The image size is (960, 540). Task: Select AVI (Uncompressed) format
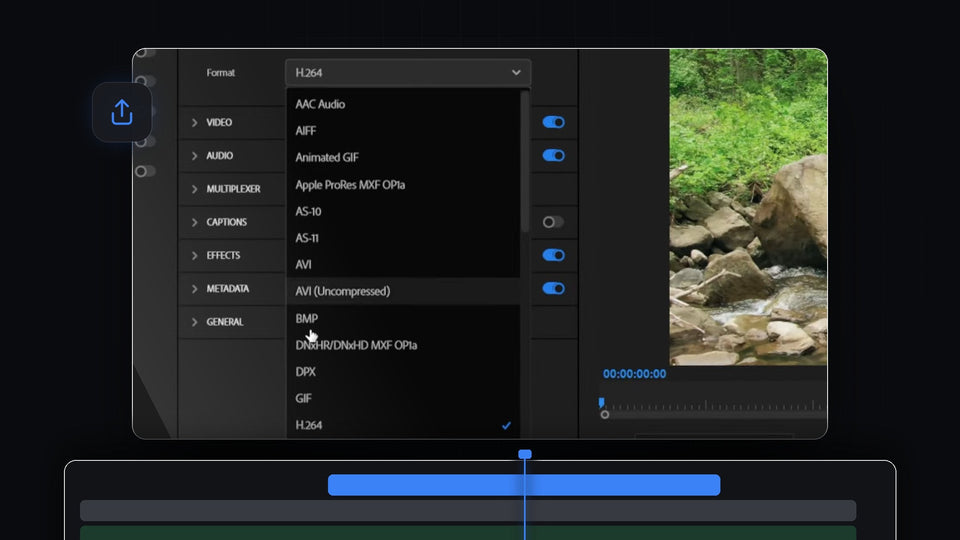pos(403,291)
